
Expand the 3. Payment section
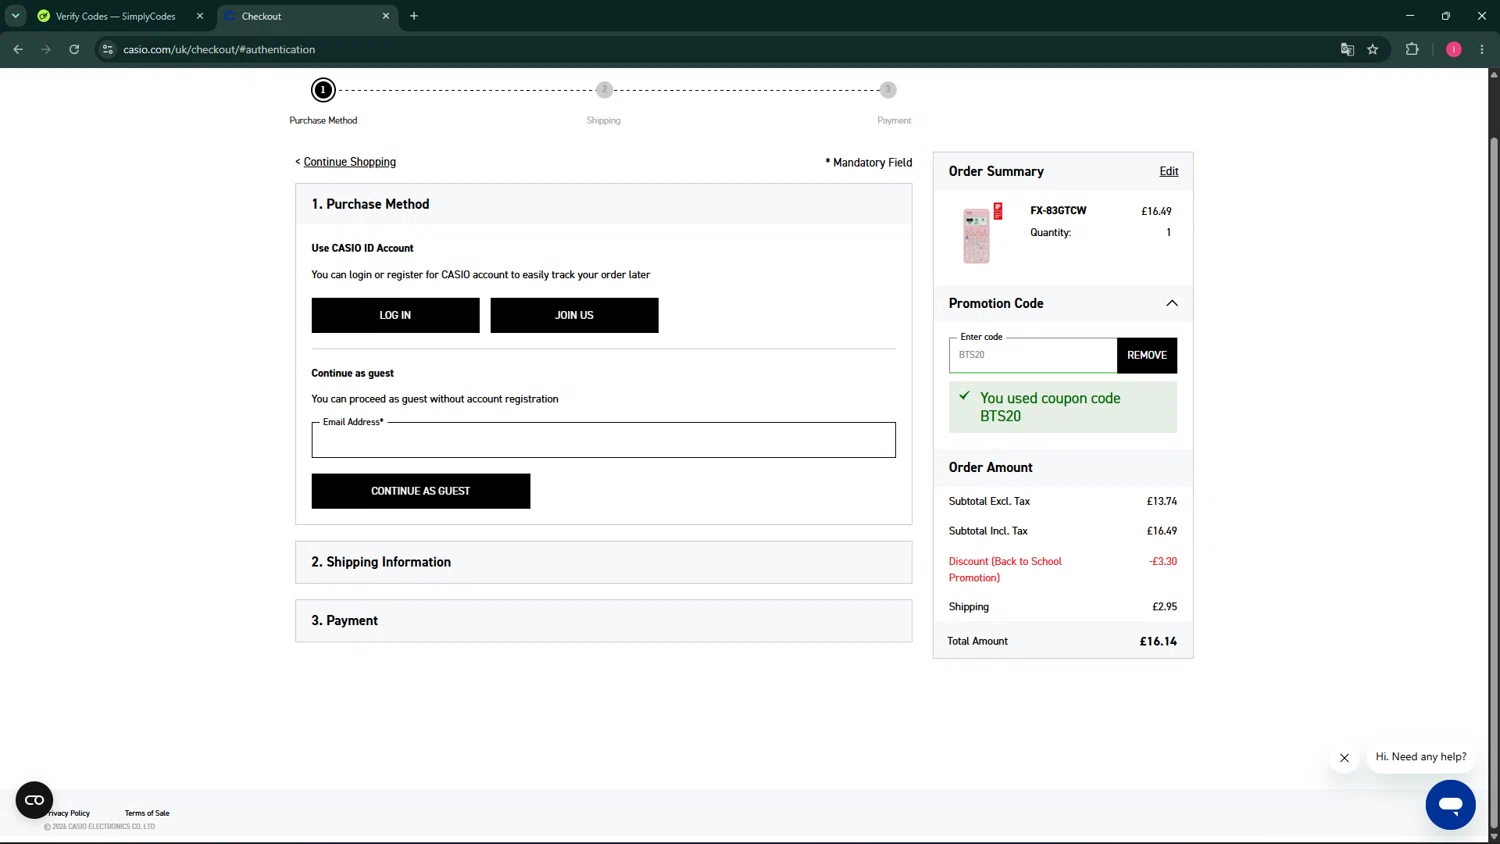tap(603, 621)
